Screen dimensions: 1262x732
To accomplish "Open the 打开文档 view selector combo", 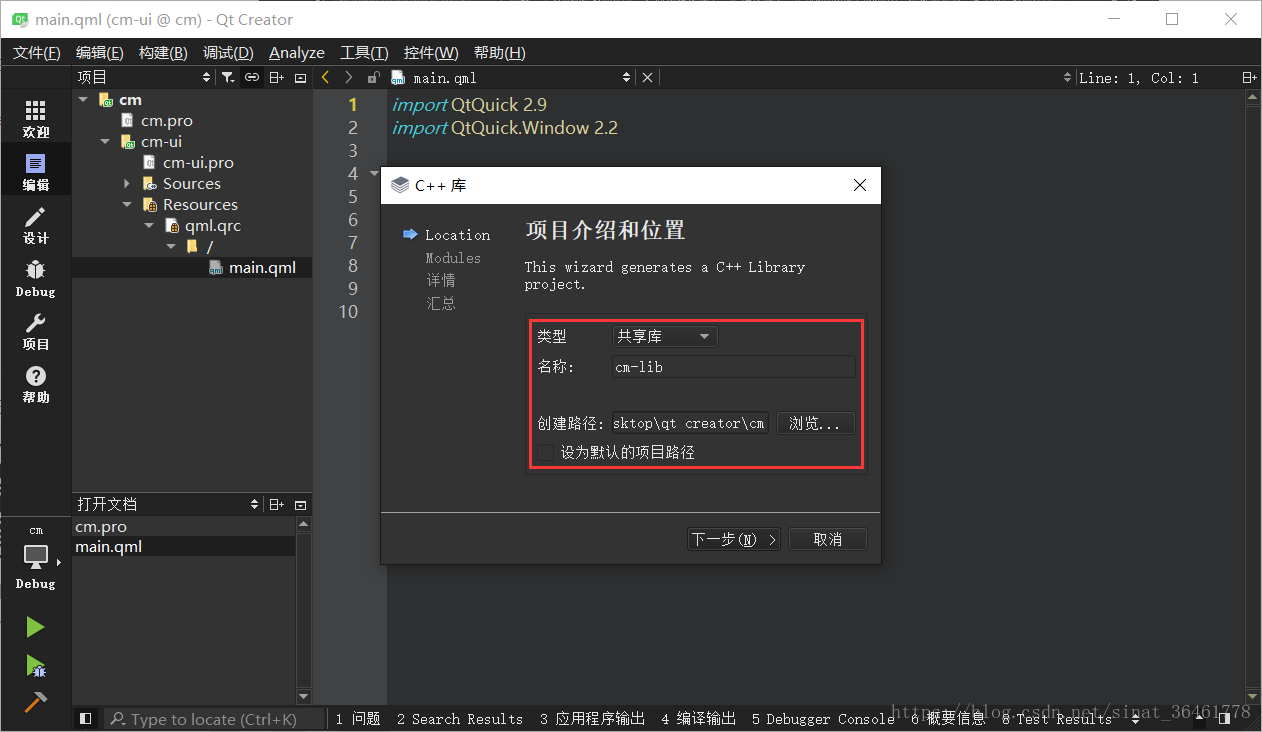I will pyautogui.click(x=168, y=505).
